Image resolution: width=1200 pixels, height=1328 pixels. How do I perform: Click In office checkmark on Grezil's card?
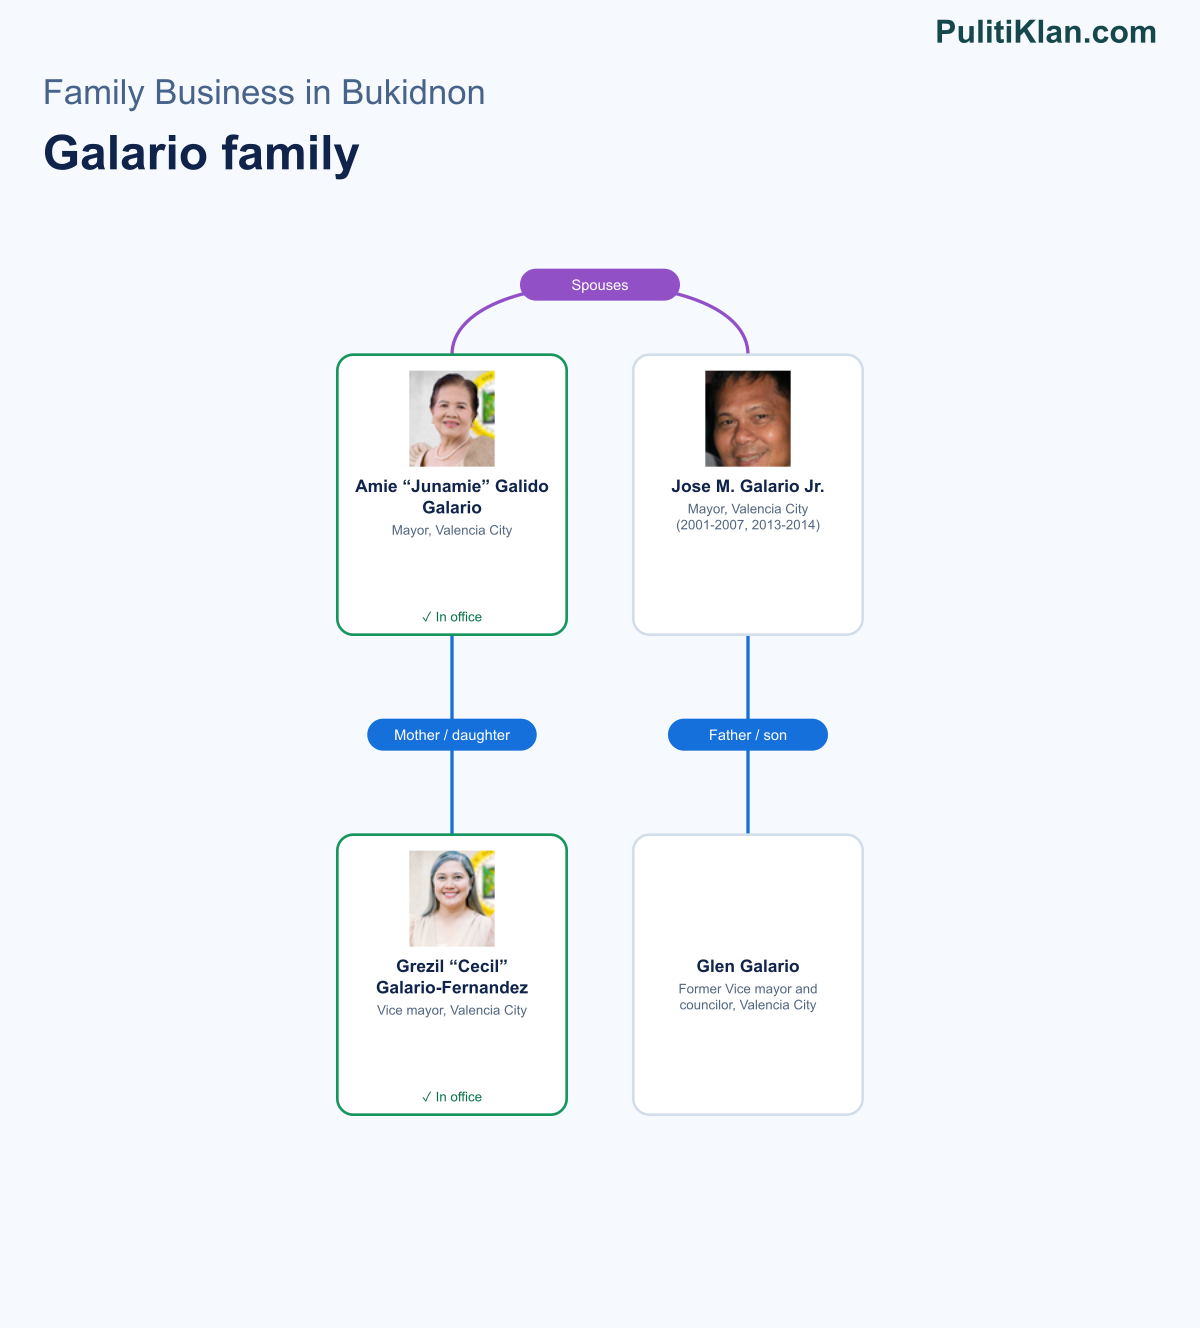452,1097
